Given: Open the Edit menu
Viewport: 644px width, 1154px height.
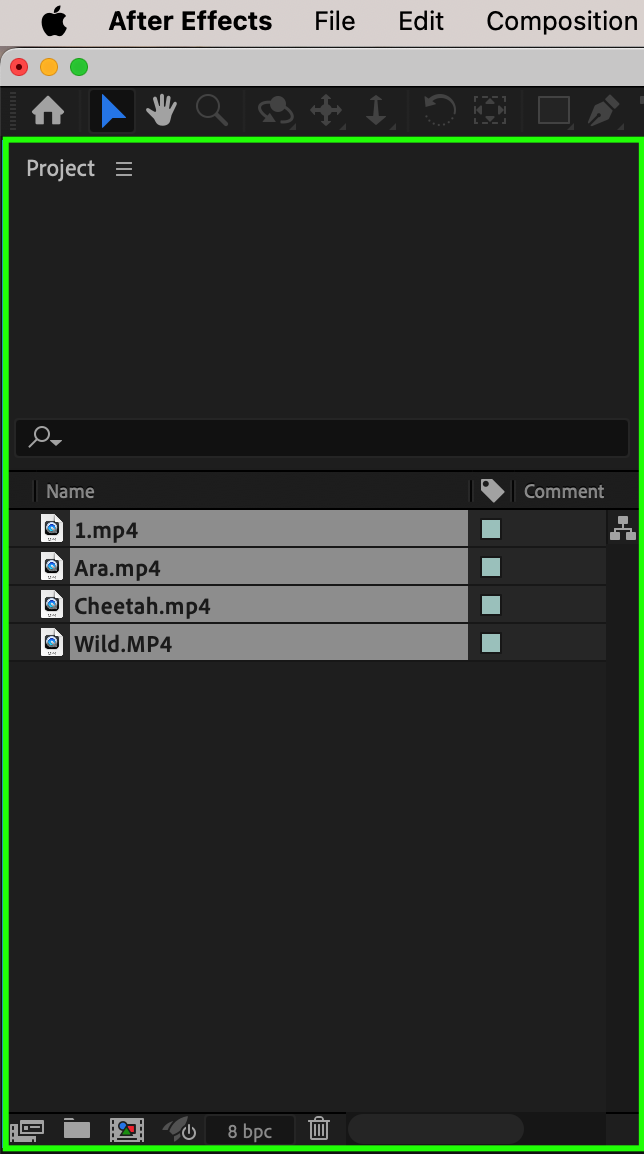Looking at the screenshot, I should pos(421,21).
